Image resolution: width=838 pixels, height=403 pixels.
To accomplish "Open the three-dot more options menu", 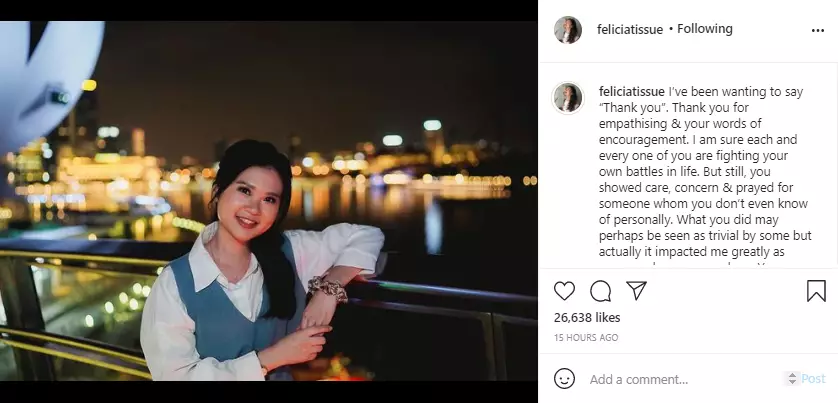I will coord(818,30).
